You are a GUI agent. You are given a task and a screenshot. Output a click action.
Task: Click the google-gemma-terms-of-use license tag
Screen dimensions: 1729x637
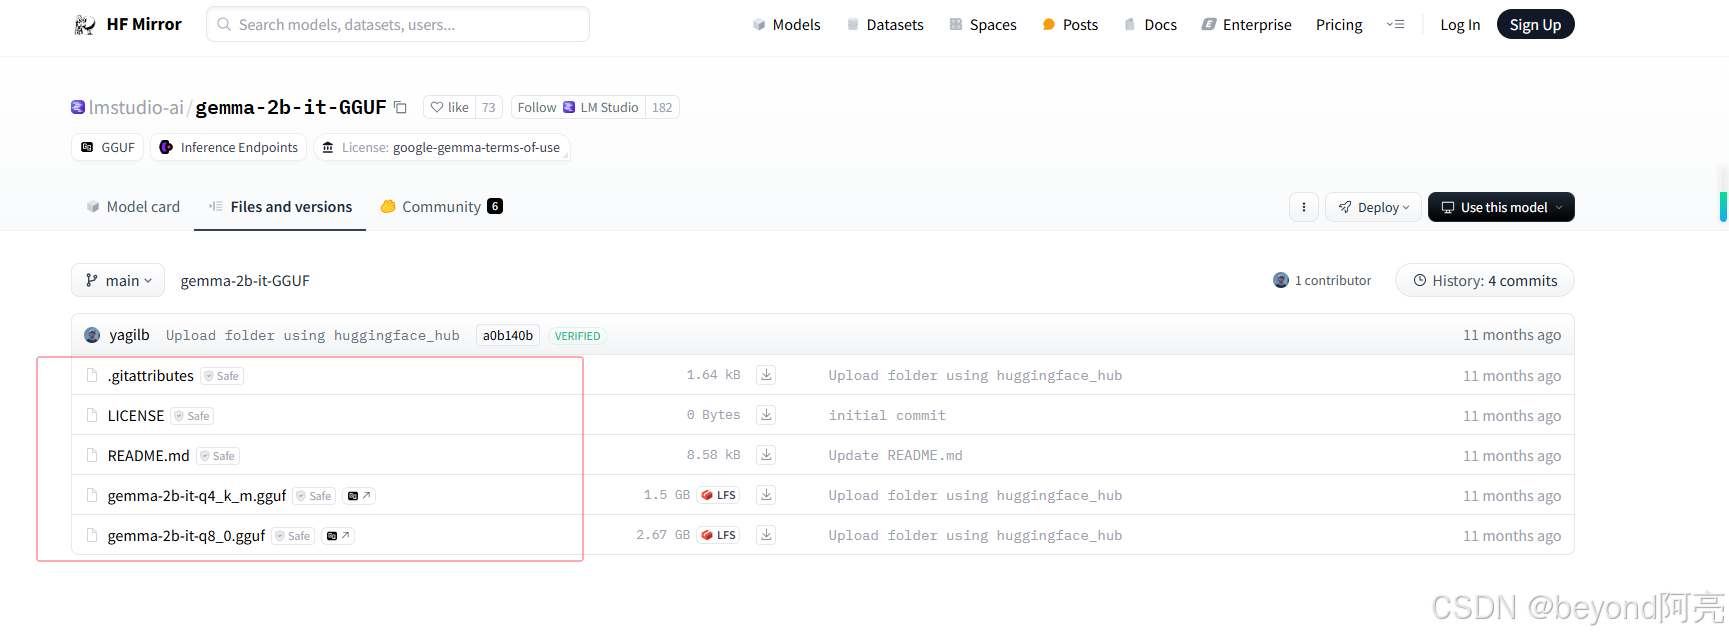[x=442, y=147]
